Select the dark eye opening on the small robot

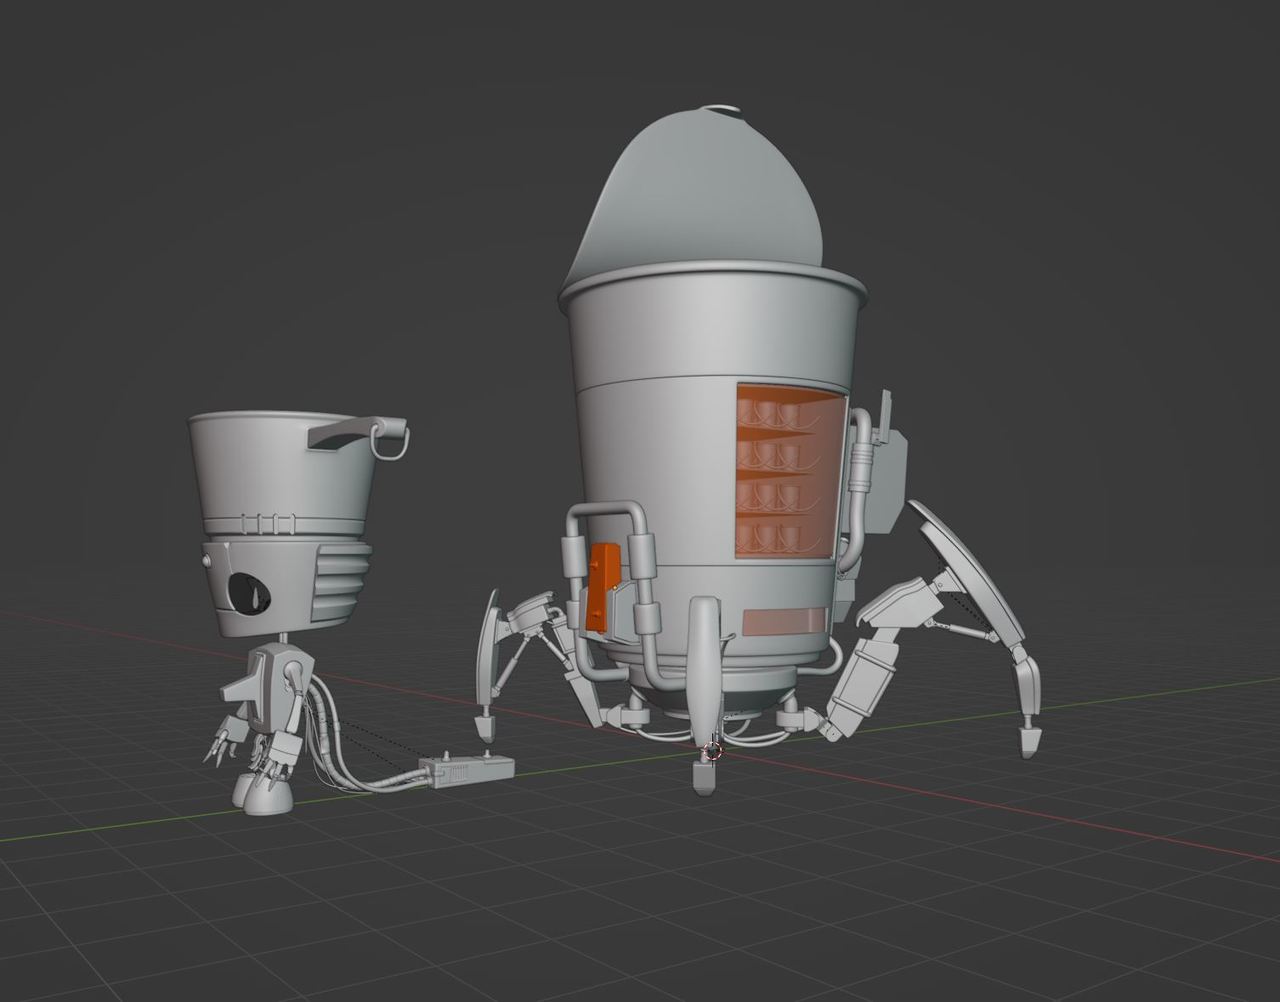pyautogui.click(x=251, y=592)
